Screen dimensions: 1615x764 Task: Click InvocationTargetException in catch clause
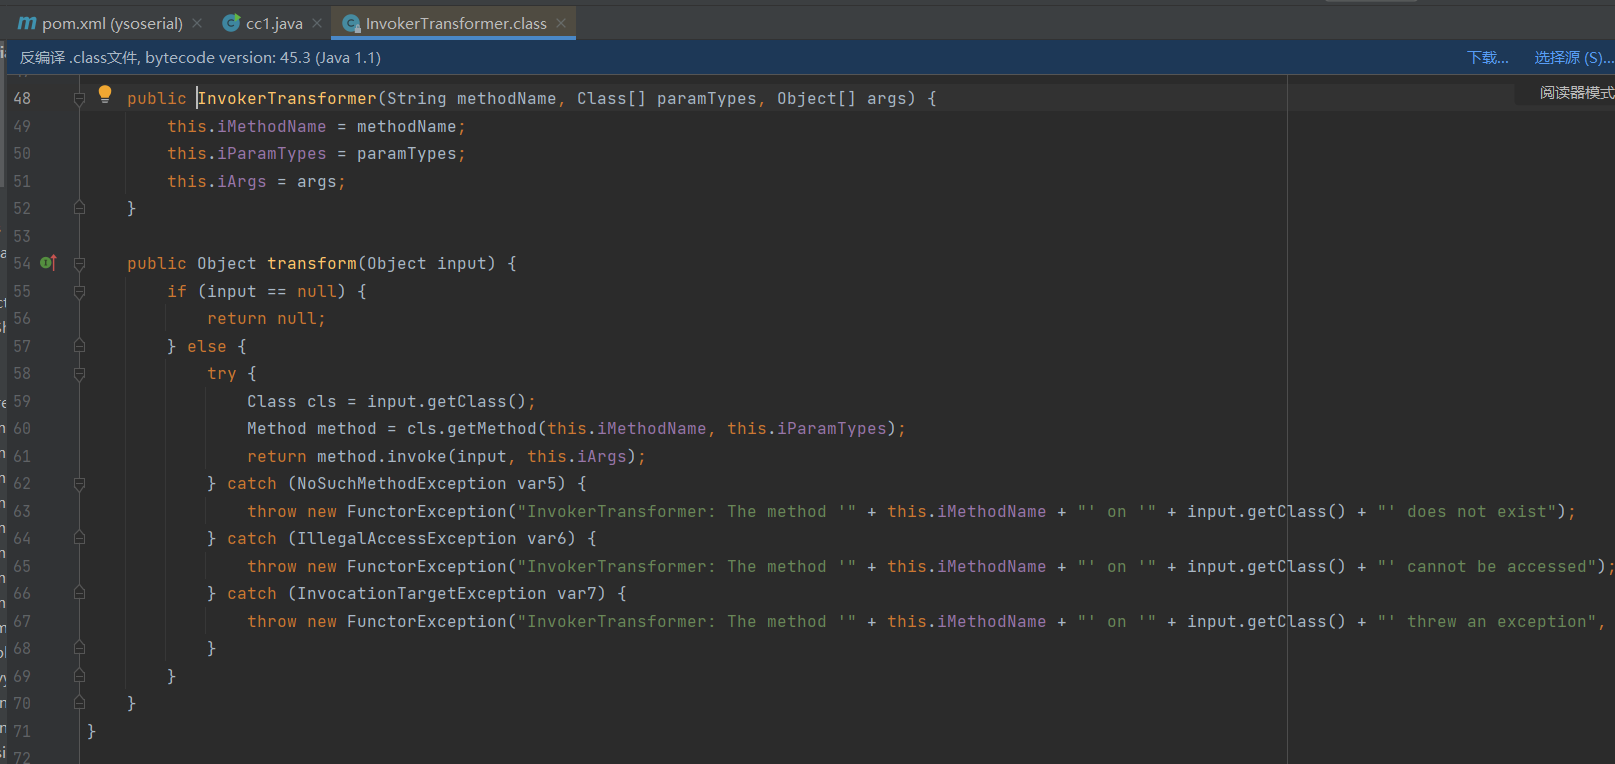pos(422,593)
